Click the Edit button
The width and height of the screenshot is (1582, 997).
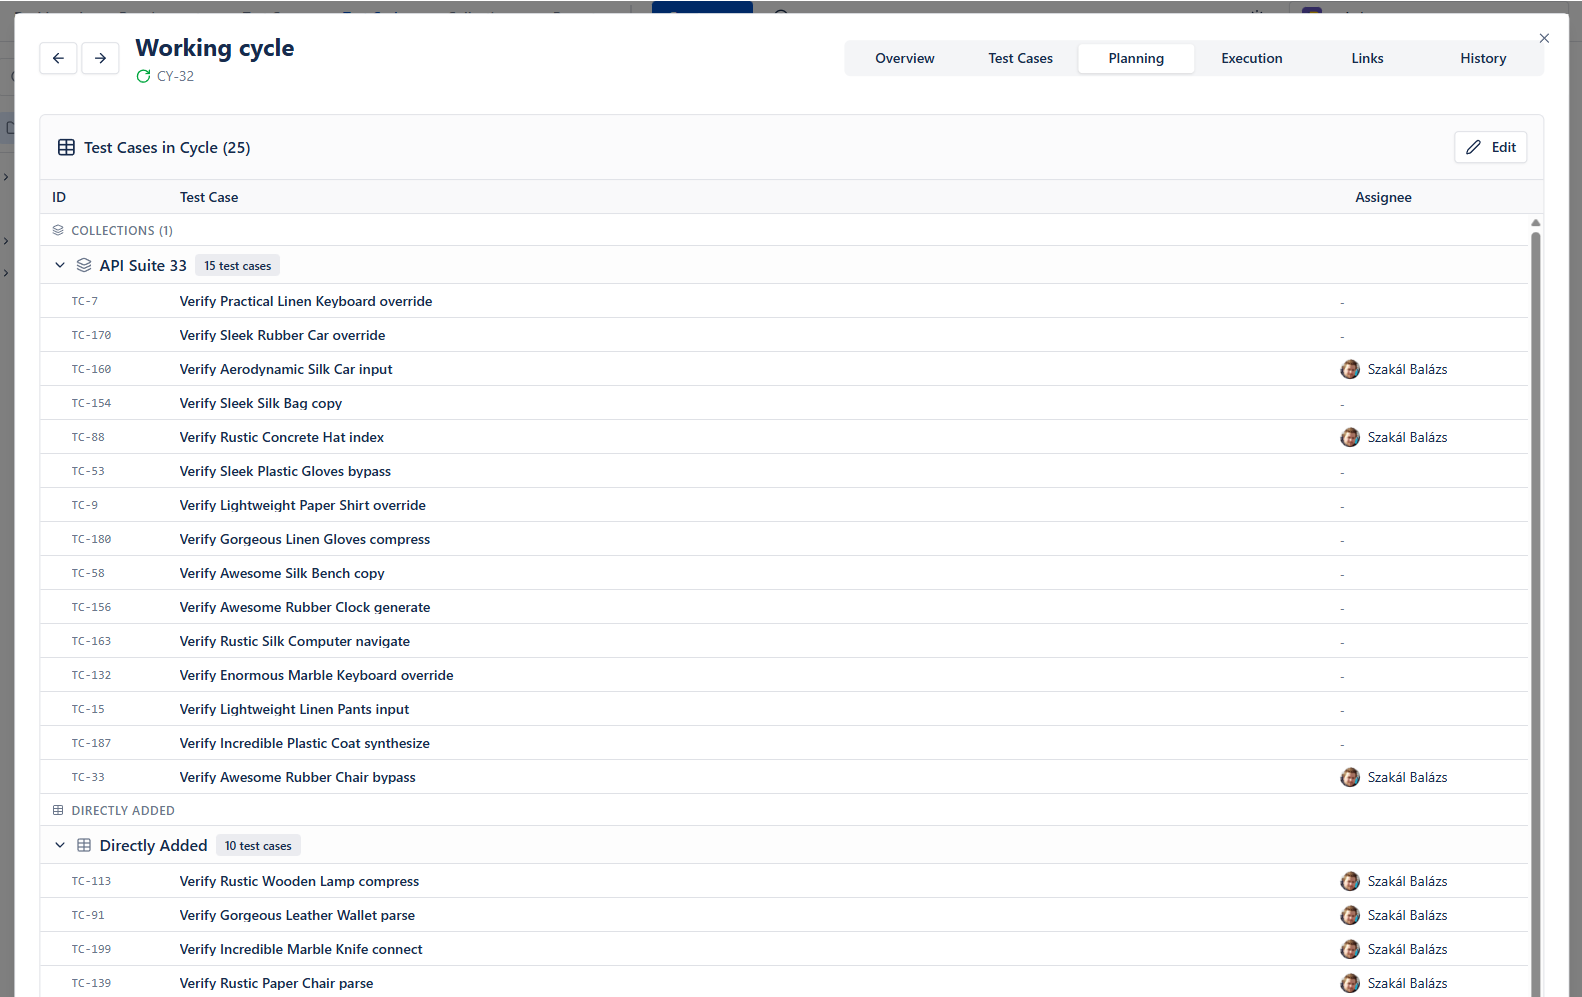[1490, 147]
